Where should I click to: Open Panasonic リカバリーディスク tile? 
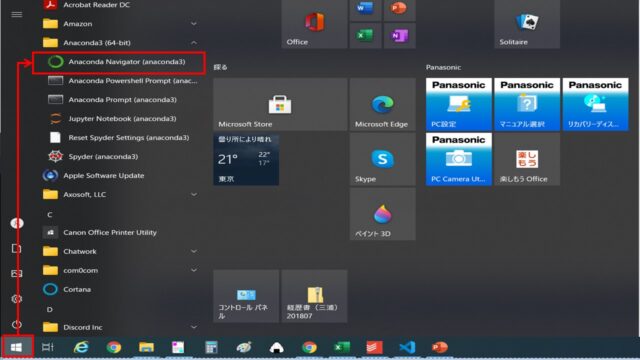coord(596,104)
